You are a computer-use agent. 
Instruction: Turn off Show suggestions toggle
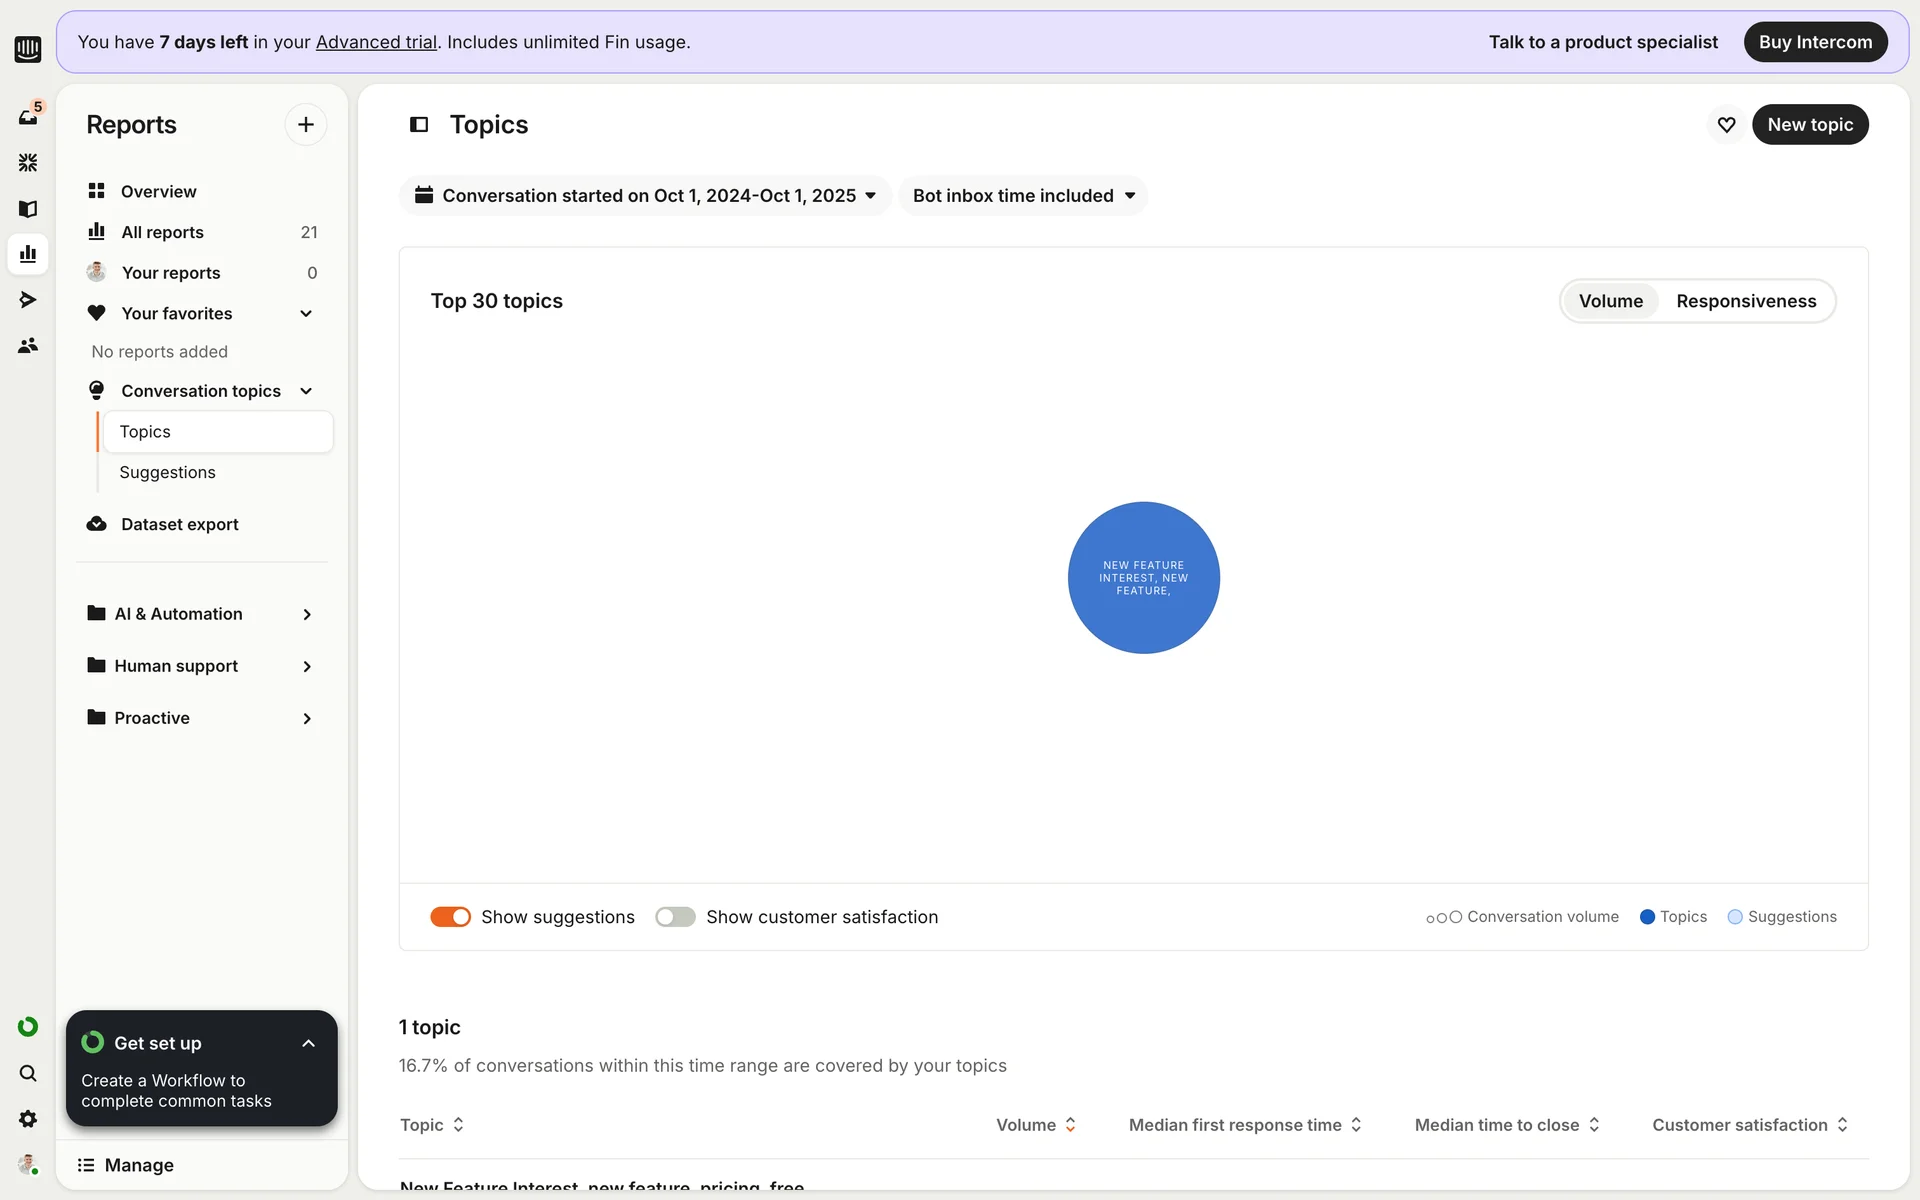pyautogui.click(x=450, y=917)
